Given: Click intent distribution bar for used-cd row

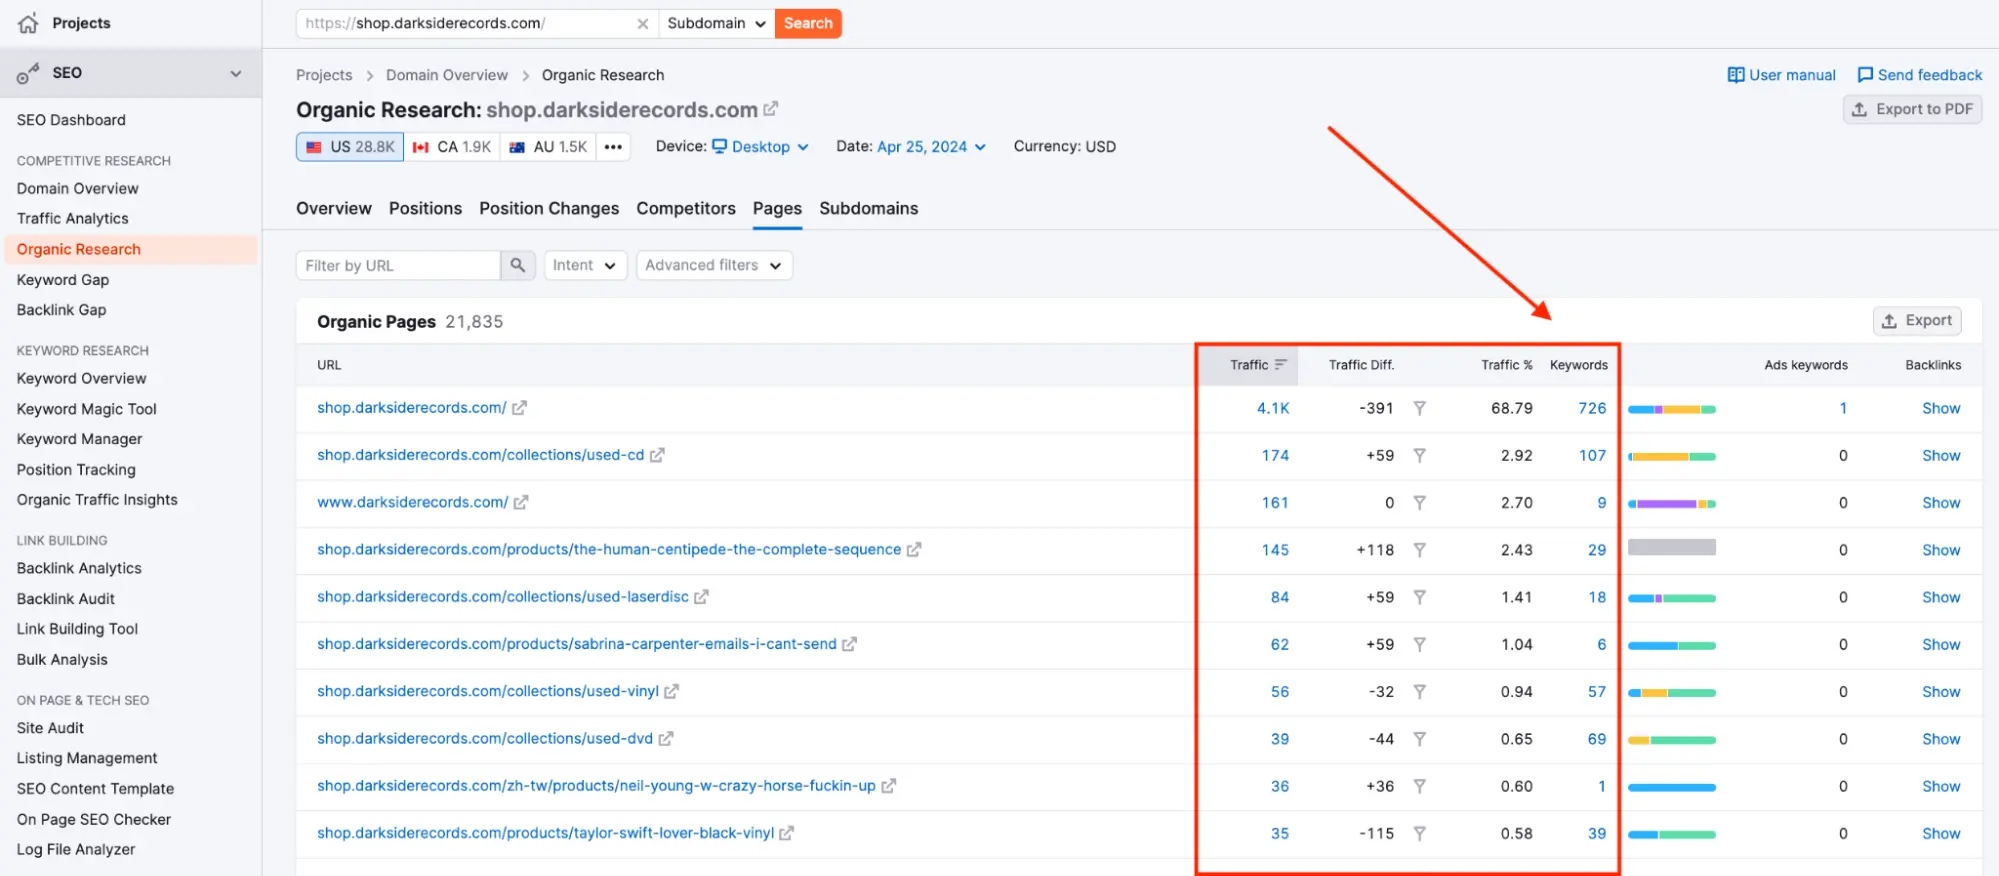Looking at the screenshot, I should point(1671,457).
